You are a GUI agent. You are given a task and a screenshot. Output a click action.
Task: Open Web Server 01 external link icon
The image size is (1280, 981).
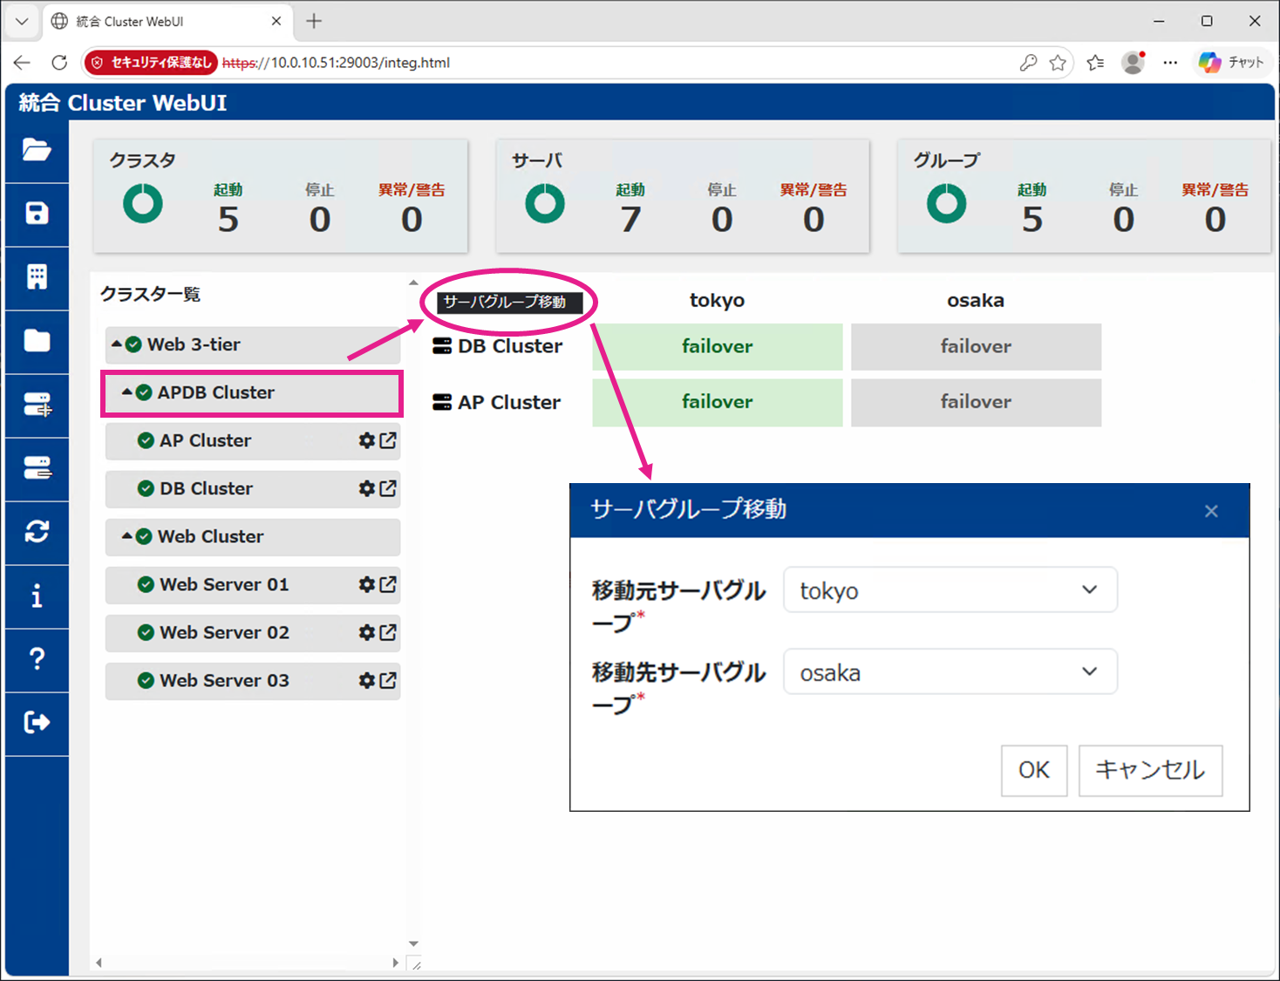[388, 584]
